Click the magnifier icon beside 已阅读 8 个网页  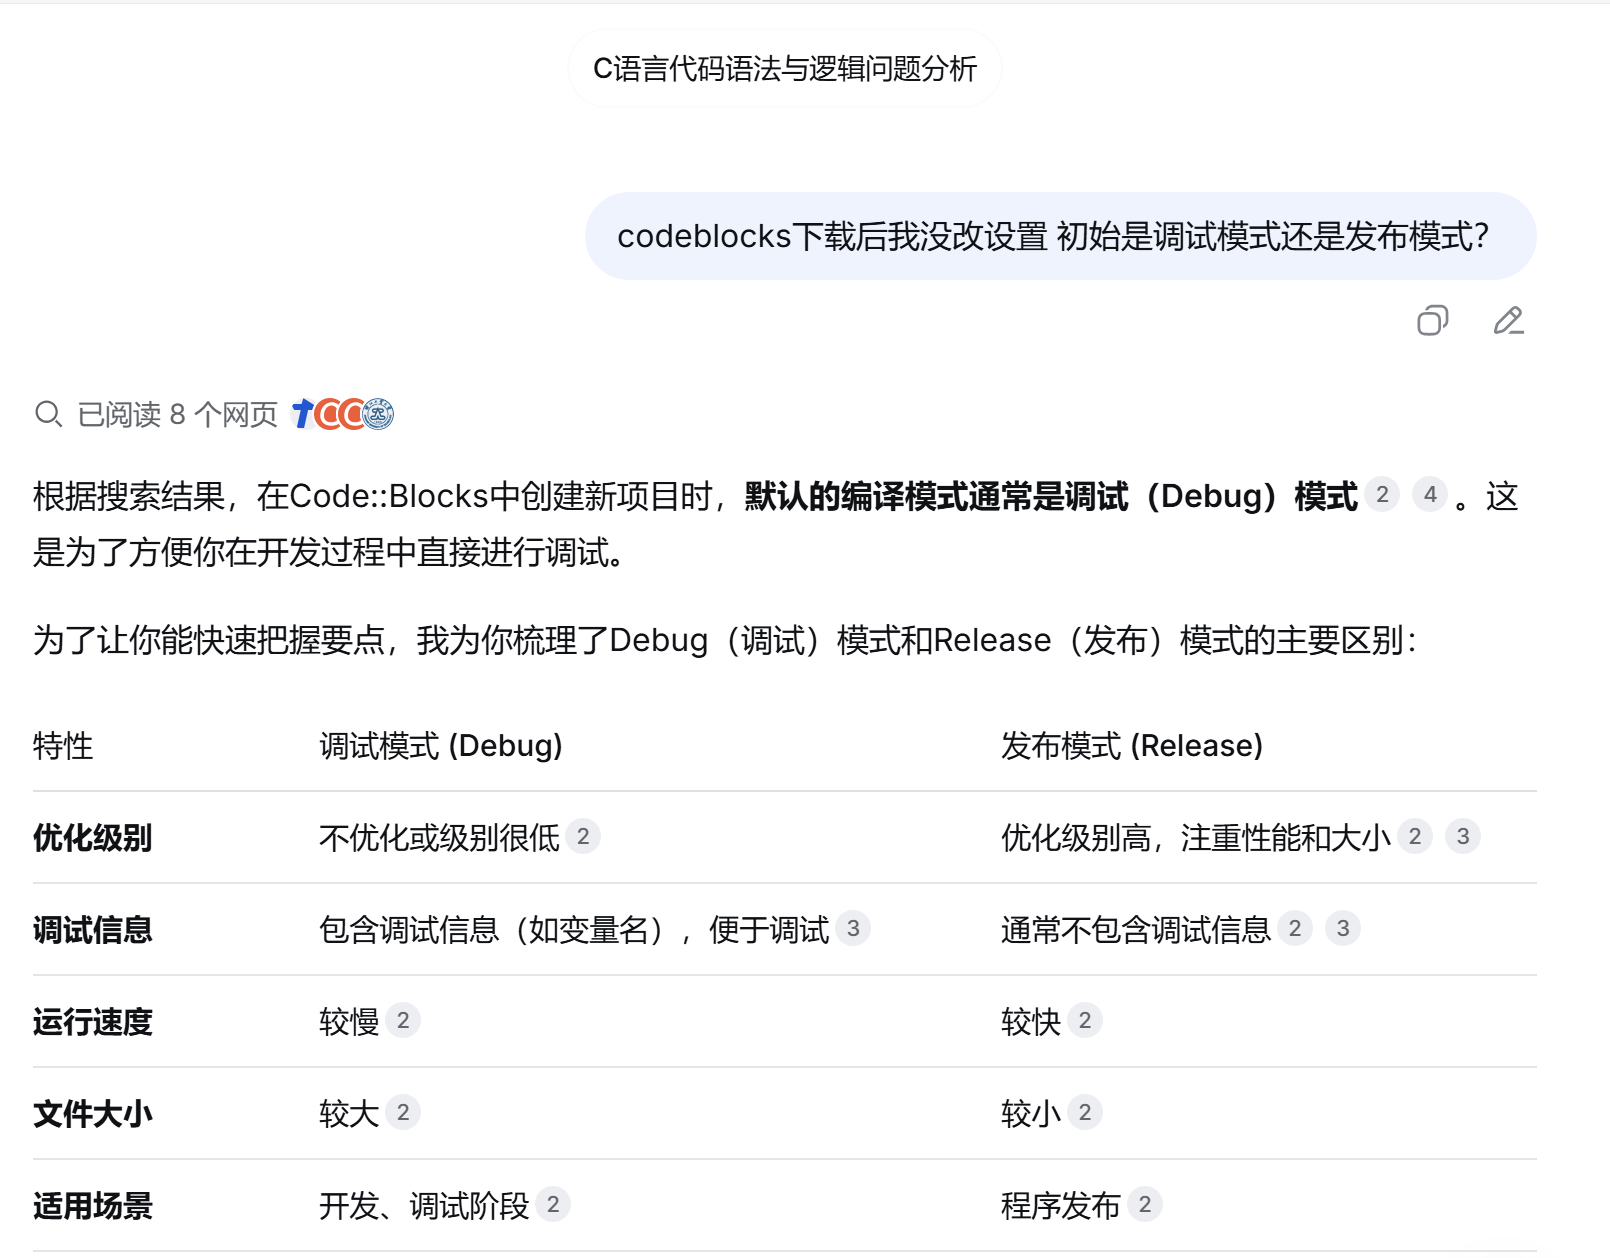tap(48, 414)
